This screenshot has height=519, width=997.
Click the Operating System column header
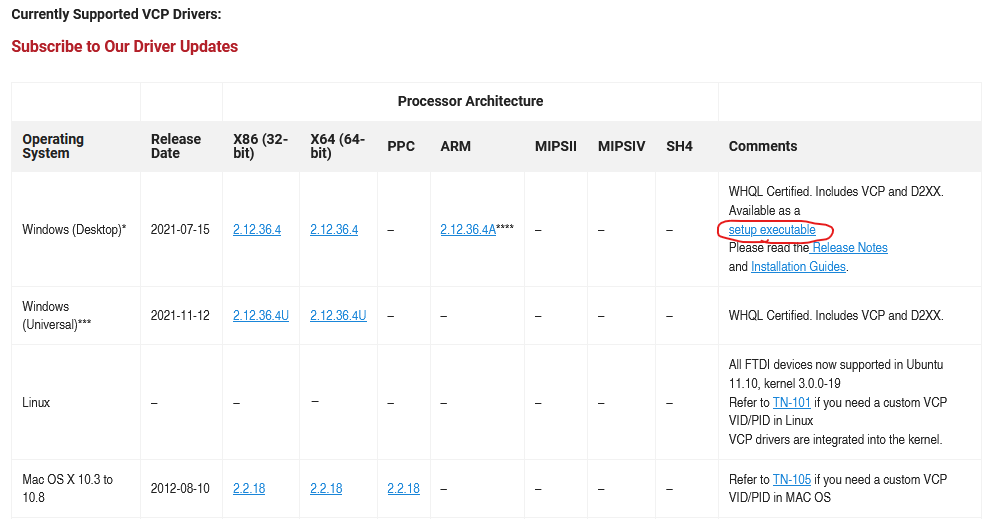pos(53,146)
